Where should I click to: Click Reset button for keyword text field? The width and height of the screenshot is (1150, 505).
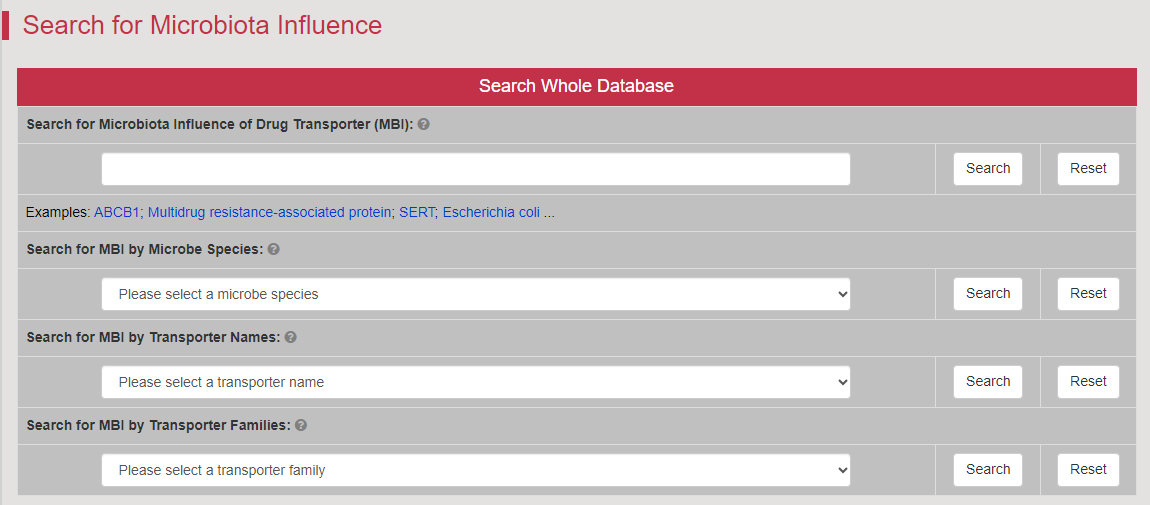pos(1088,169)
